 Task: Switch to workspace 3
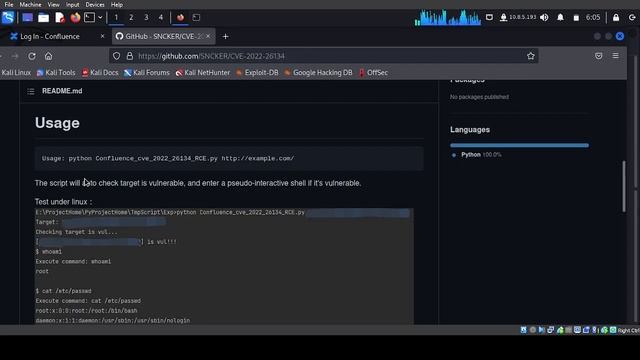click(146, 18)
